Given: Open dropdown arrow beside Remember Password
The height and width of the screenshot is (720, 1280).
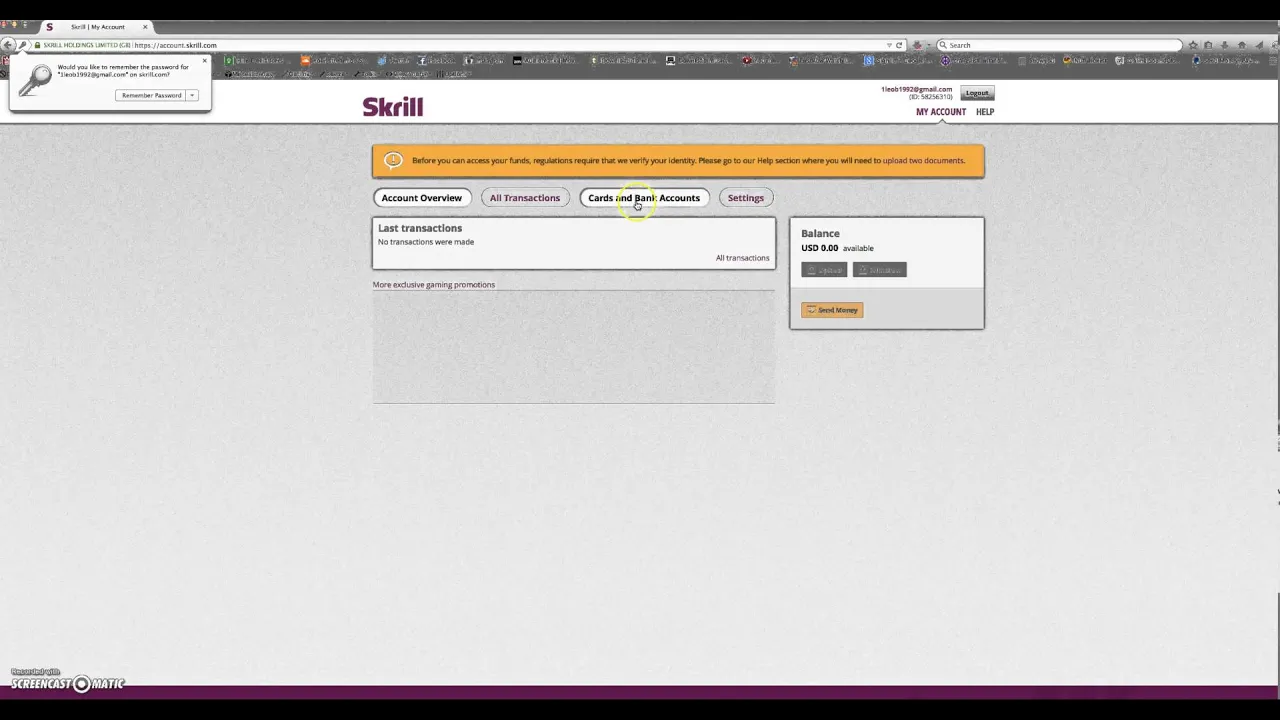Looking at the screenshot, I should coord(192,95).
